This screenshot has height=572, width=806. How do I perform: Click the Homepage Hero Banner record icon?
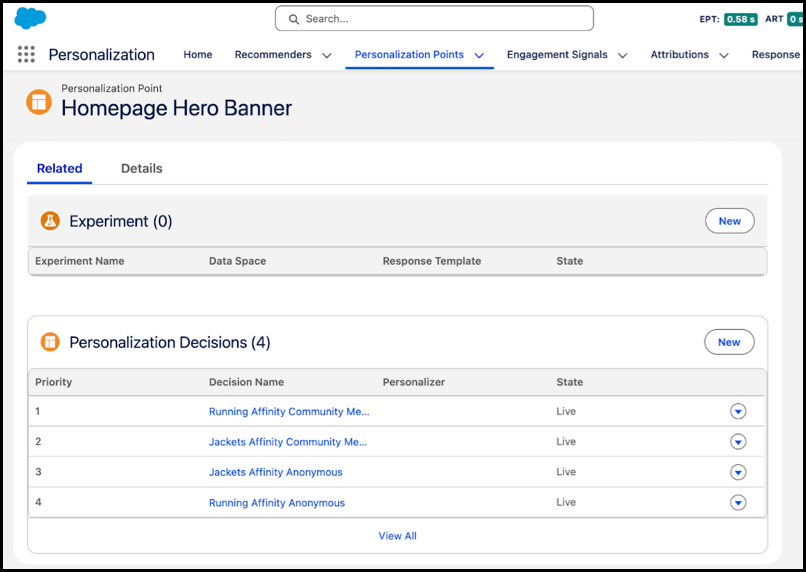point(39,102)
